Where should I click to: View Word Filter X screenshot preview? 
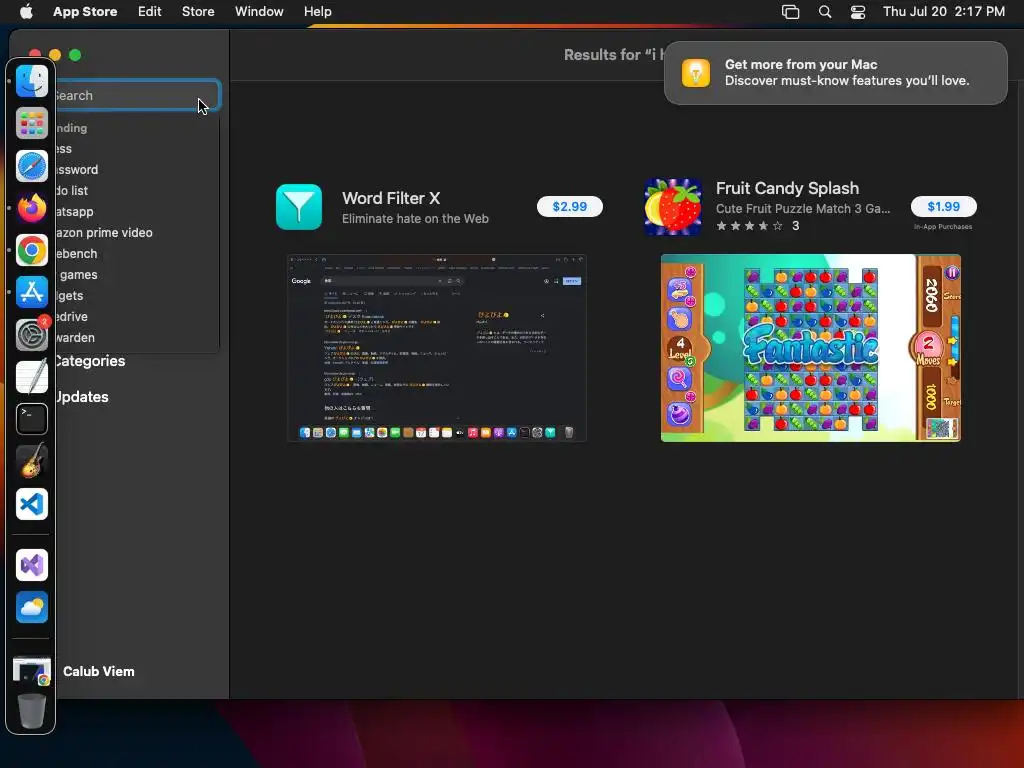[437, 347]
